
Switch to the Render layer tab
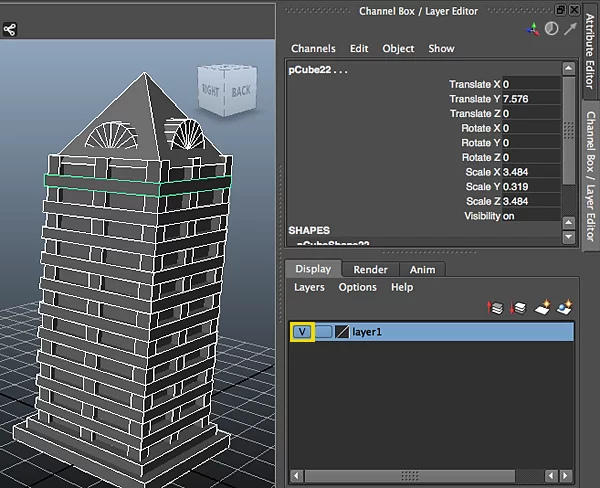pyautogui.click(x=370, y=269)
